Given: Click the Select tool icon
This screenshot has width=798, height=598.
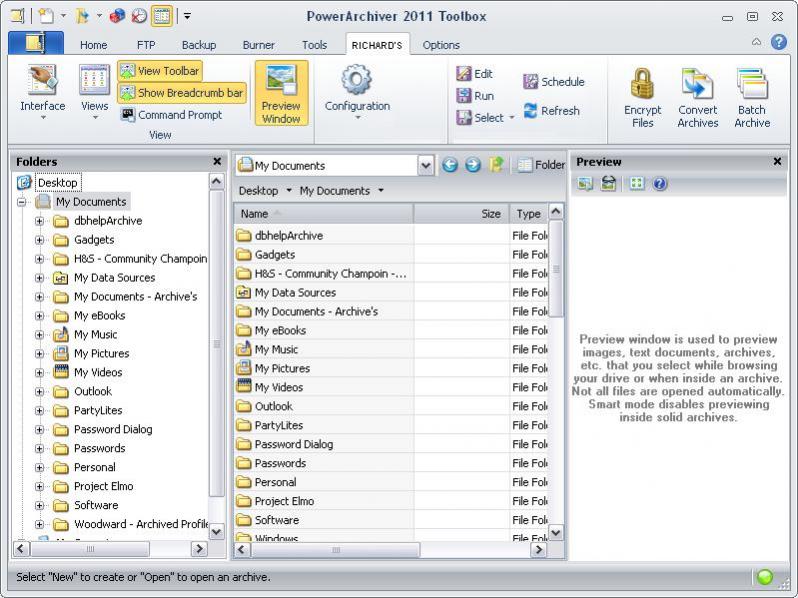Looking at the screenshot, I should coord(464,118).
